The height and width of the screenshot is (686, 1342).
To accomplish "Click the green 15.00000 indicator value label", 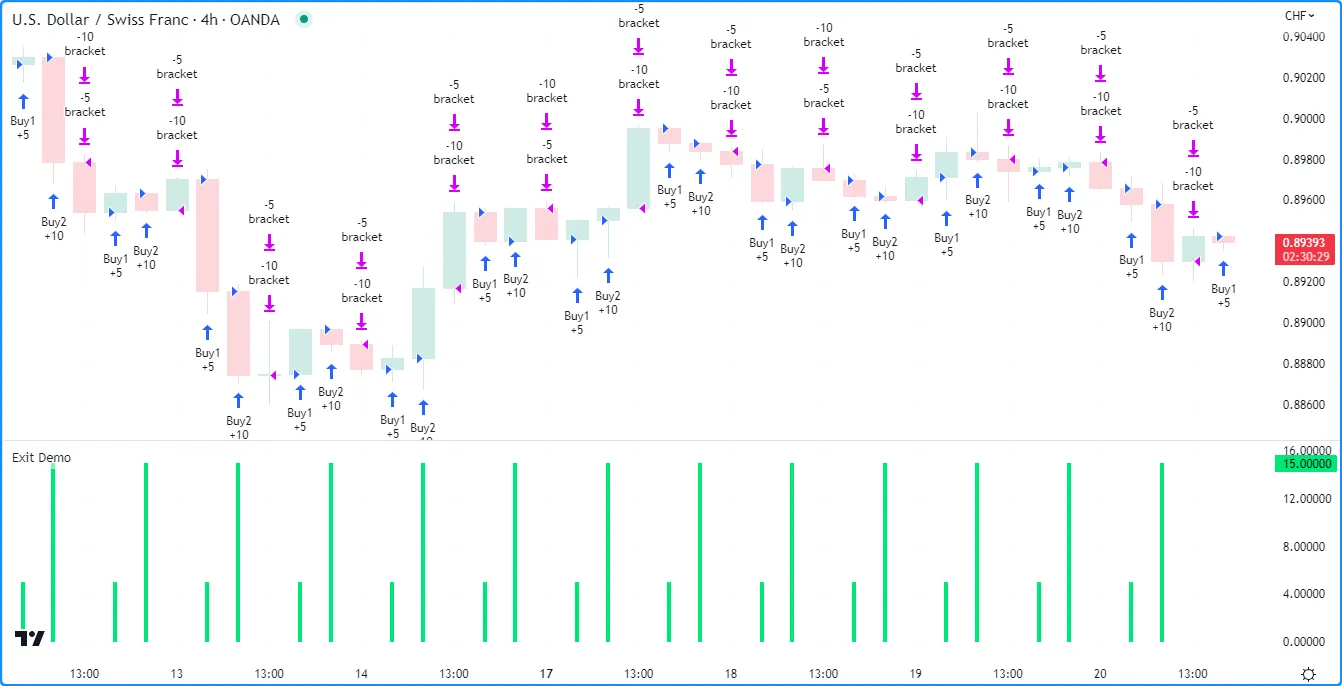I will point(1304,464).
